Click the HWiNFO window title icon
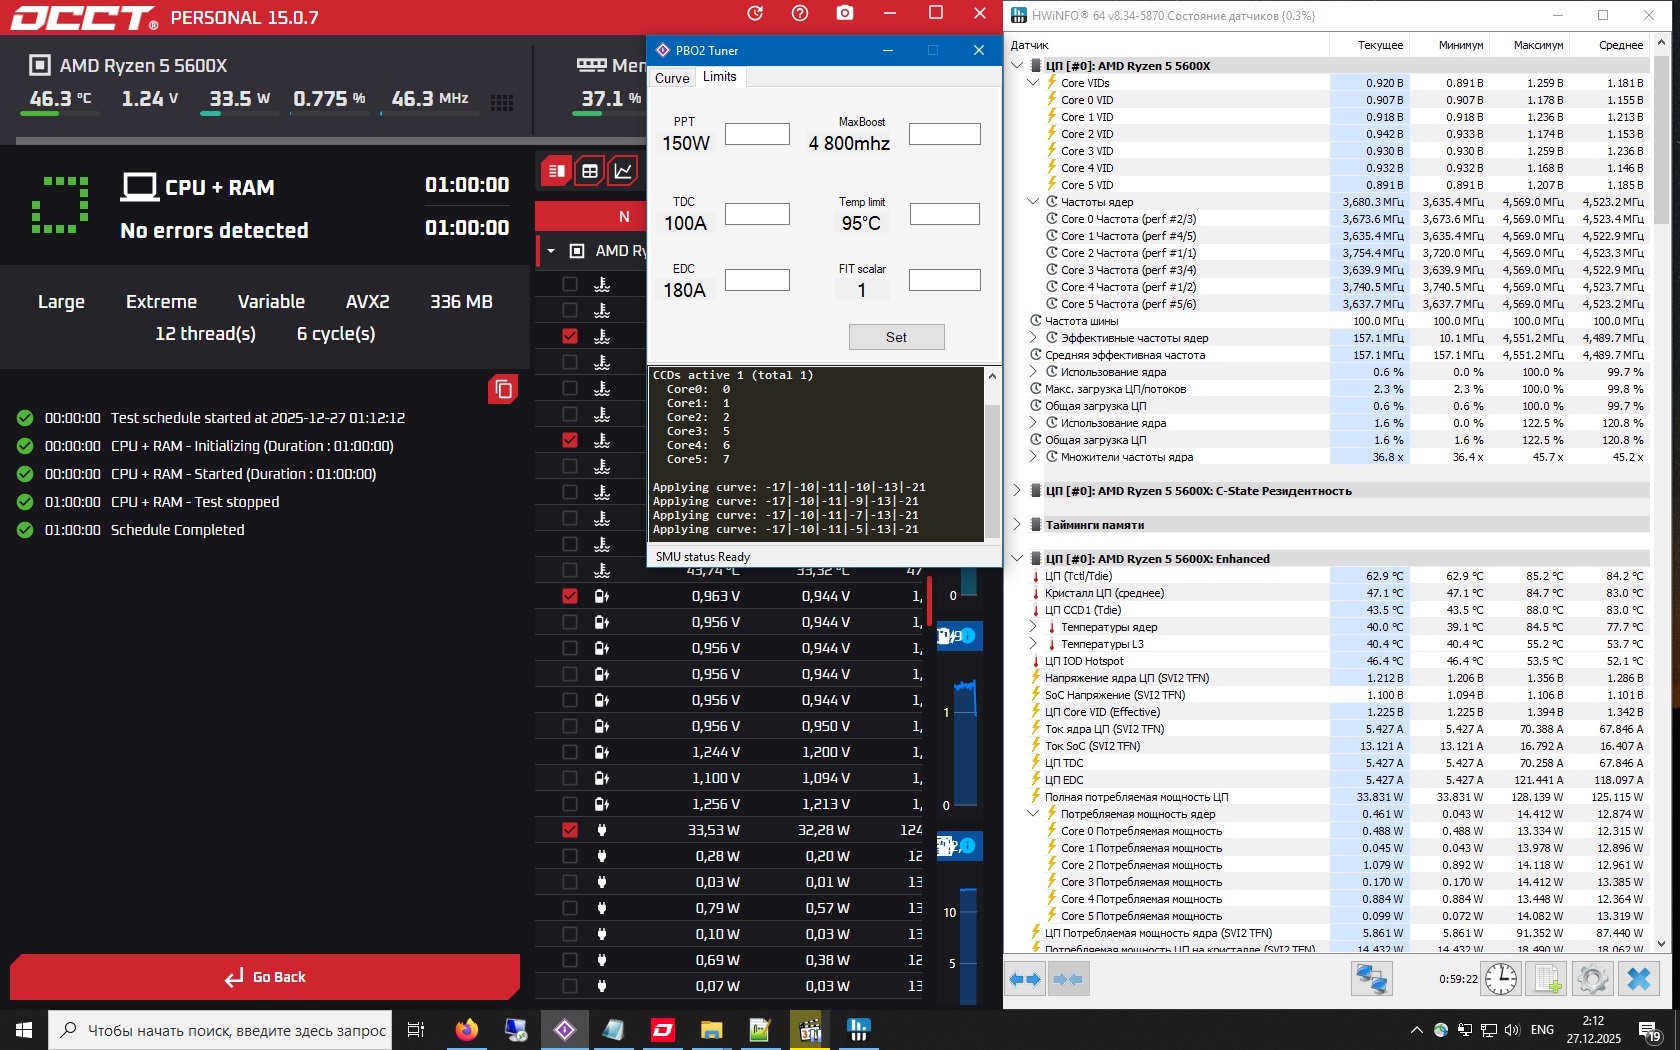The width and height of the screenshot is (1680, 1050). [1019, 15]
